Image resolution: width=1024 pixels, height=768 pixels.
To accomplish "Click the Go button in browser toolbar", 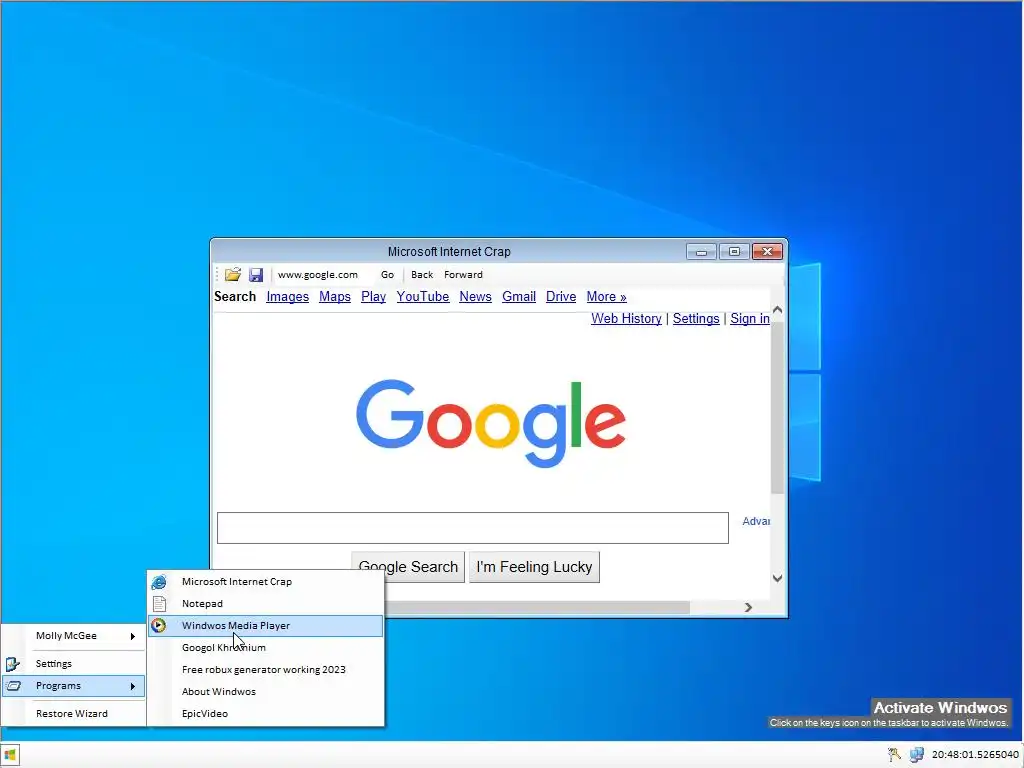I will coord(387,275).
